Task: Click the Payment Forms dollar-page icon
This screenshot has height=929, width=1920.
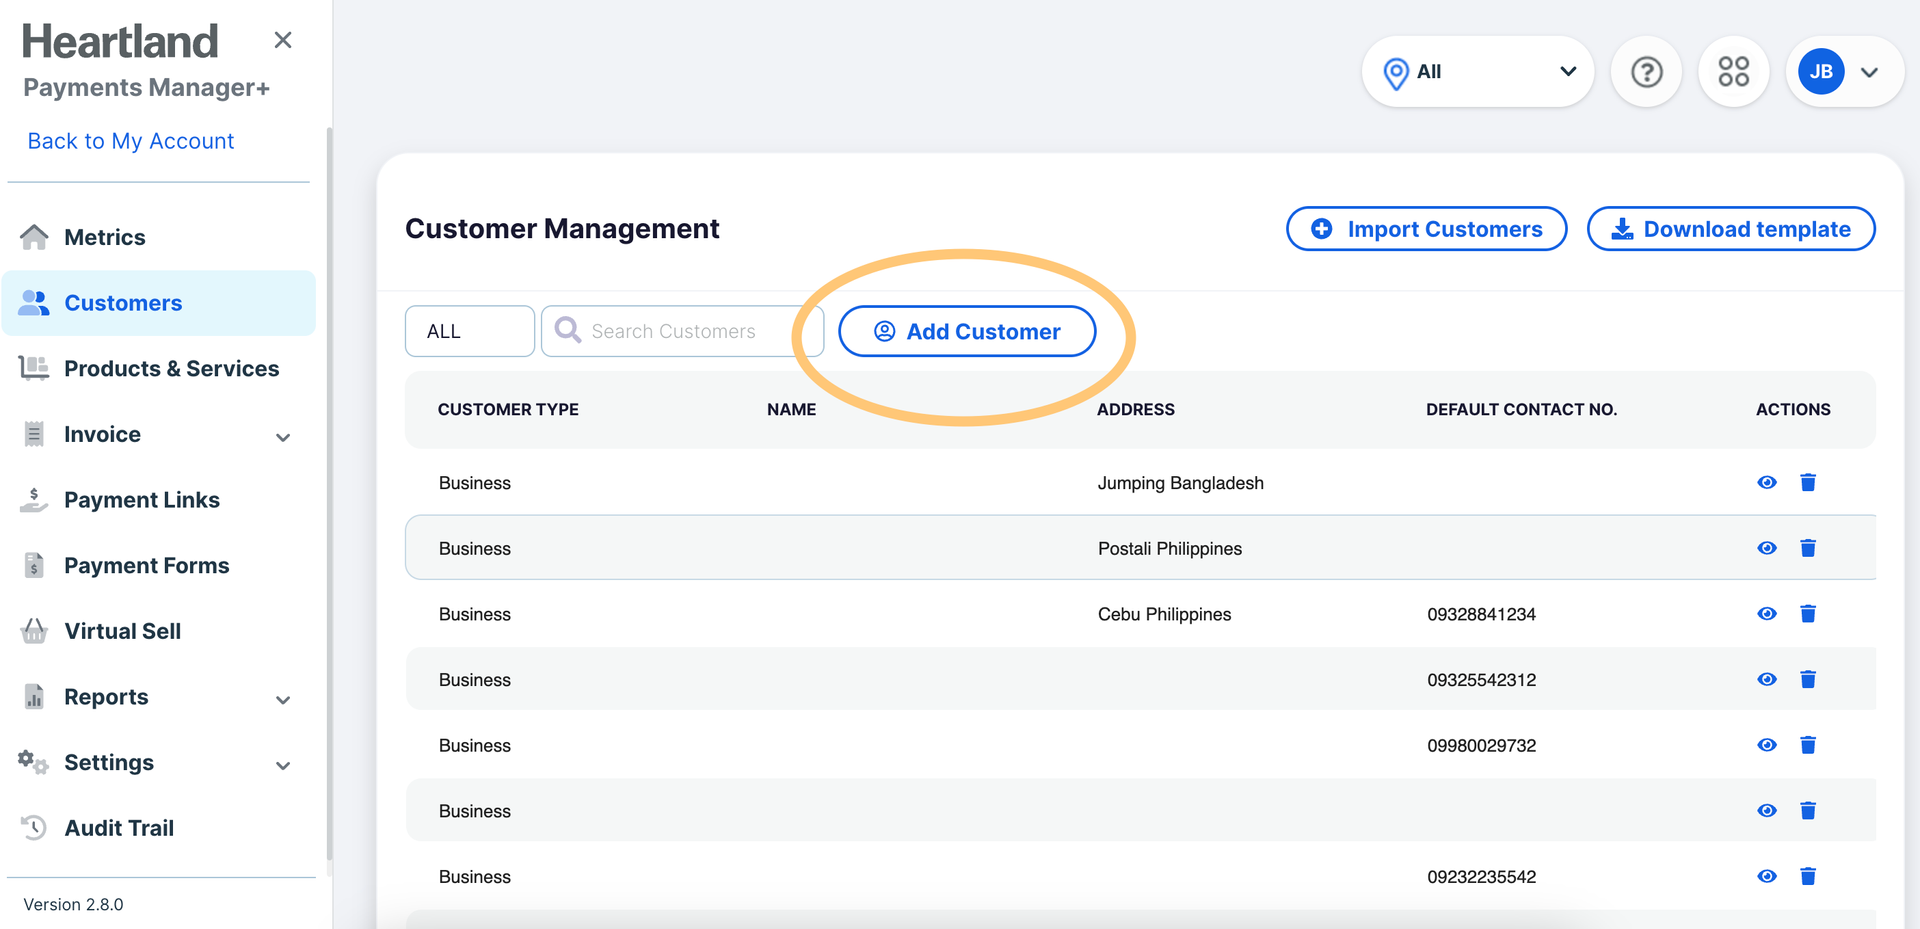Action: pyautogui.click(x=34, y=565)
